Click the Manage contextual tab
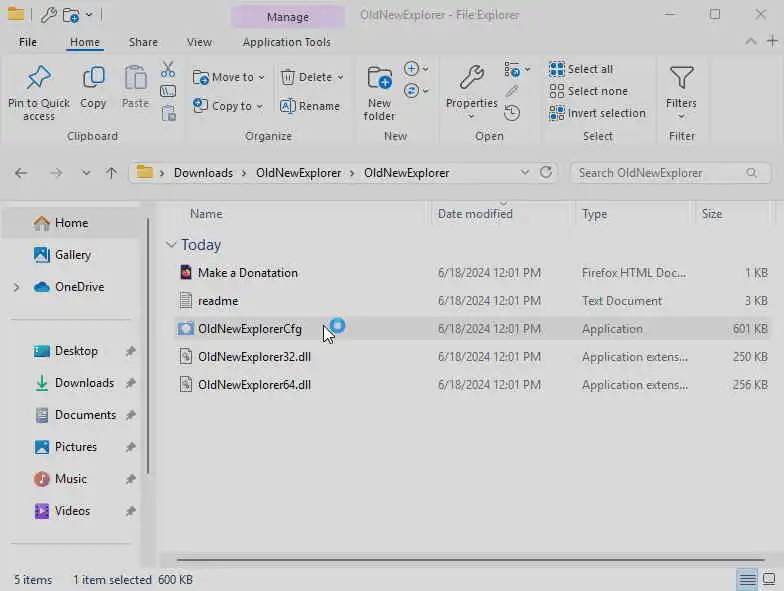This screenshot has width=784, height=591. pos(288,17)
